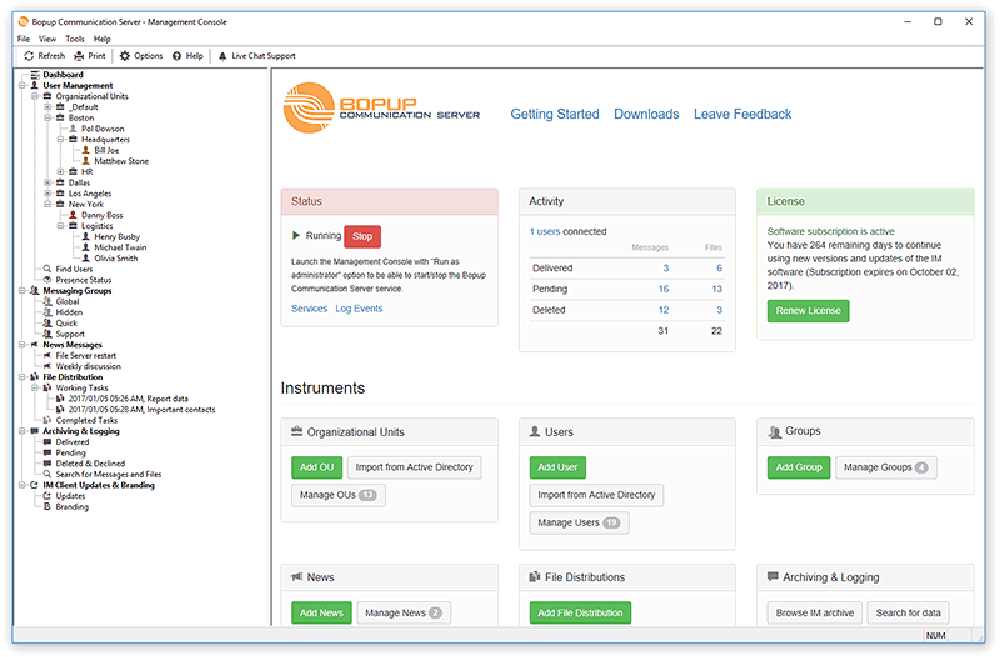Screen dimensions: 1000x657
Task: Select the Dashboard tree icon
Action: tap(35, 75)
